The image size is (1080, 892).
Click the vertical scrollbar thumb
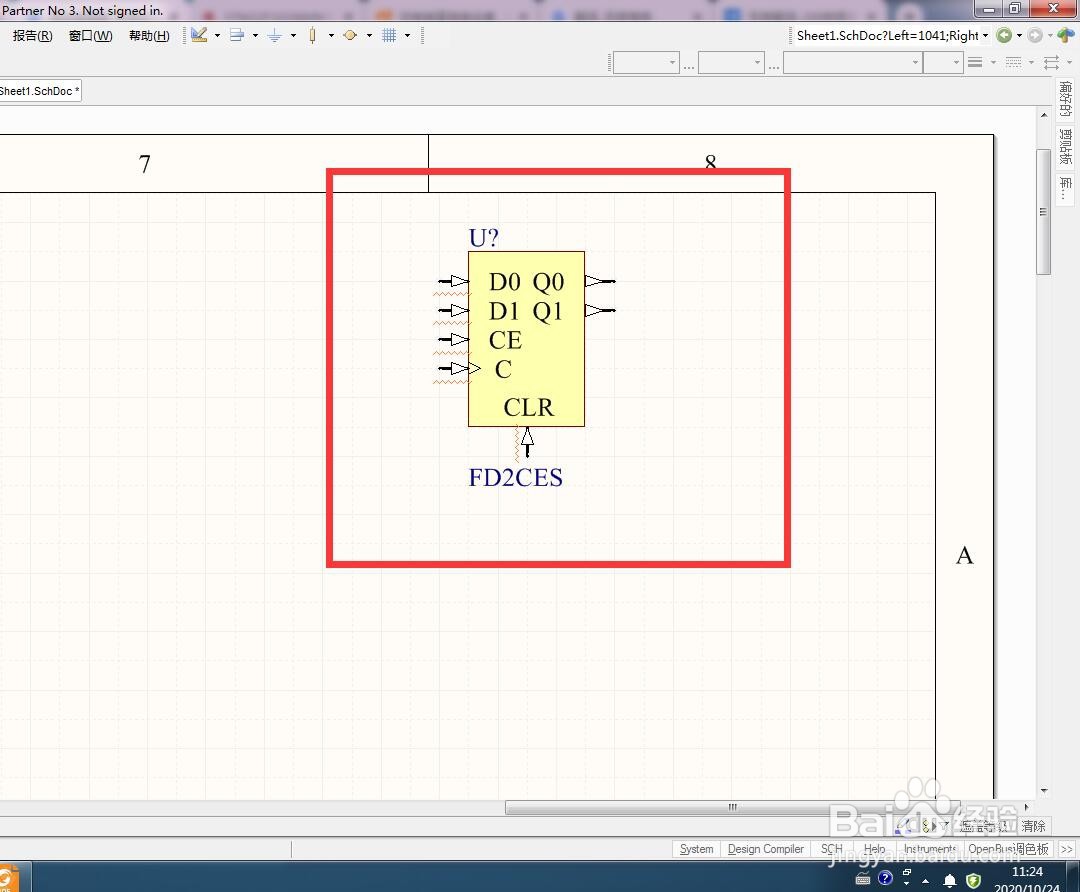1043,211
